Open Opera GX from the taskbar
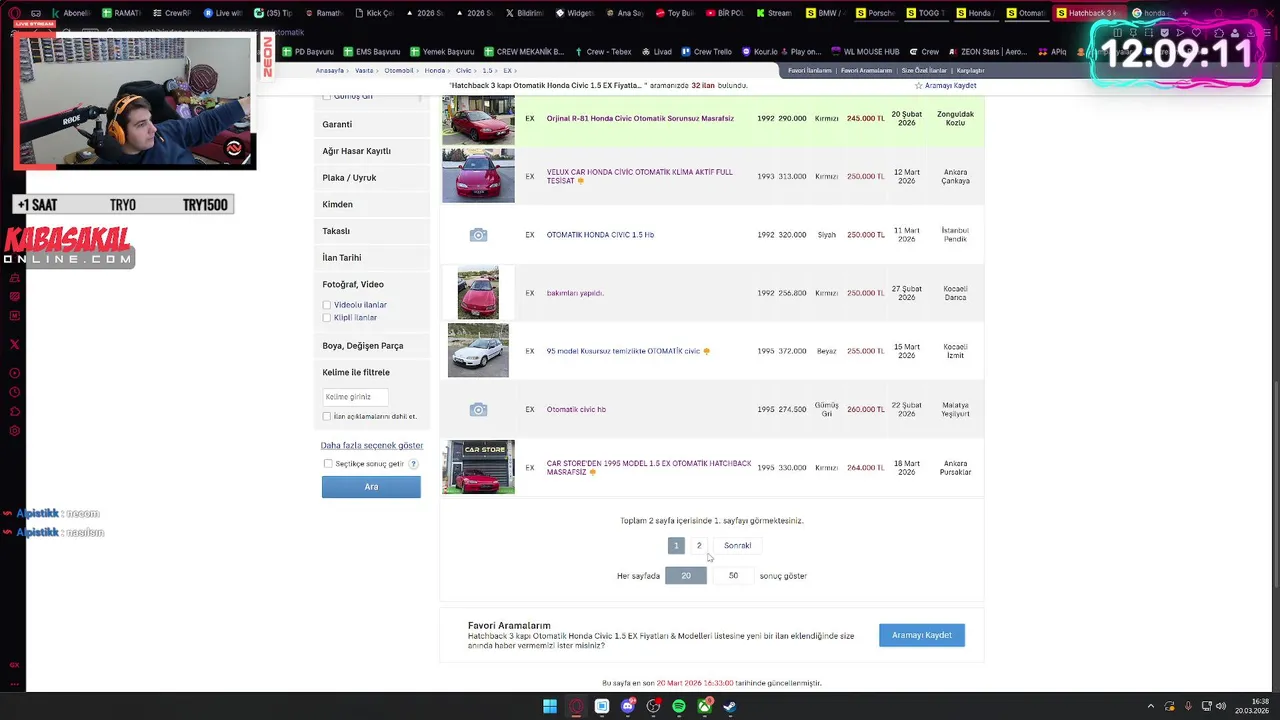The image size is (1280, 720). pos(576,706)
